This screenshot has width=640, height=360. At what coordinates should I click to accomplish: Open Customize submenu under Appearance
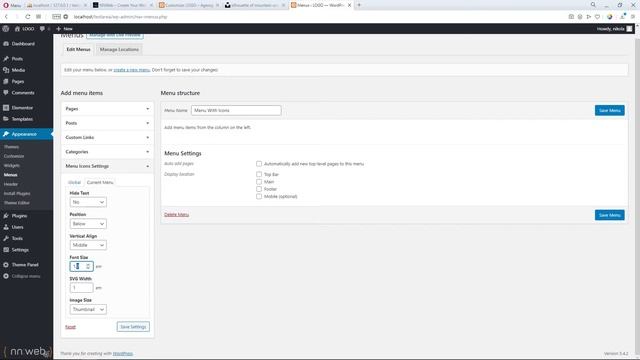tap(14, 156)
